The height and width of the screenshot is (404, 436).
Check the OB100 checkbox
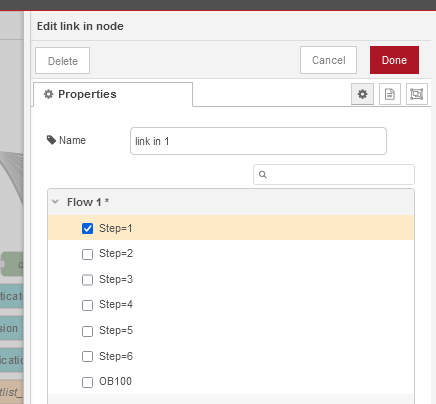(87, 382)
